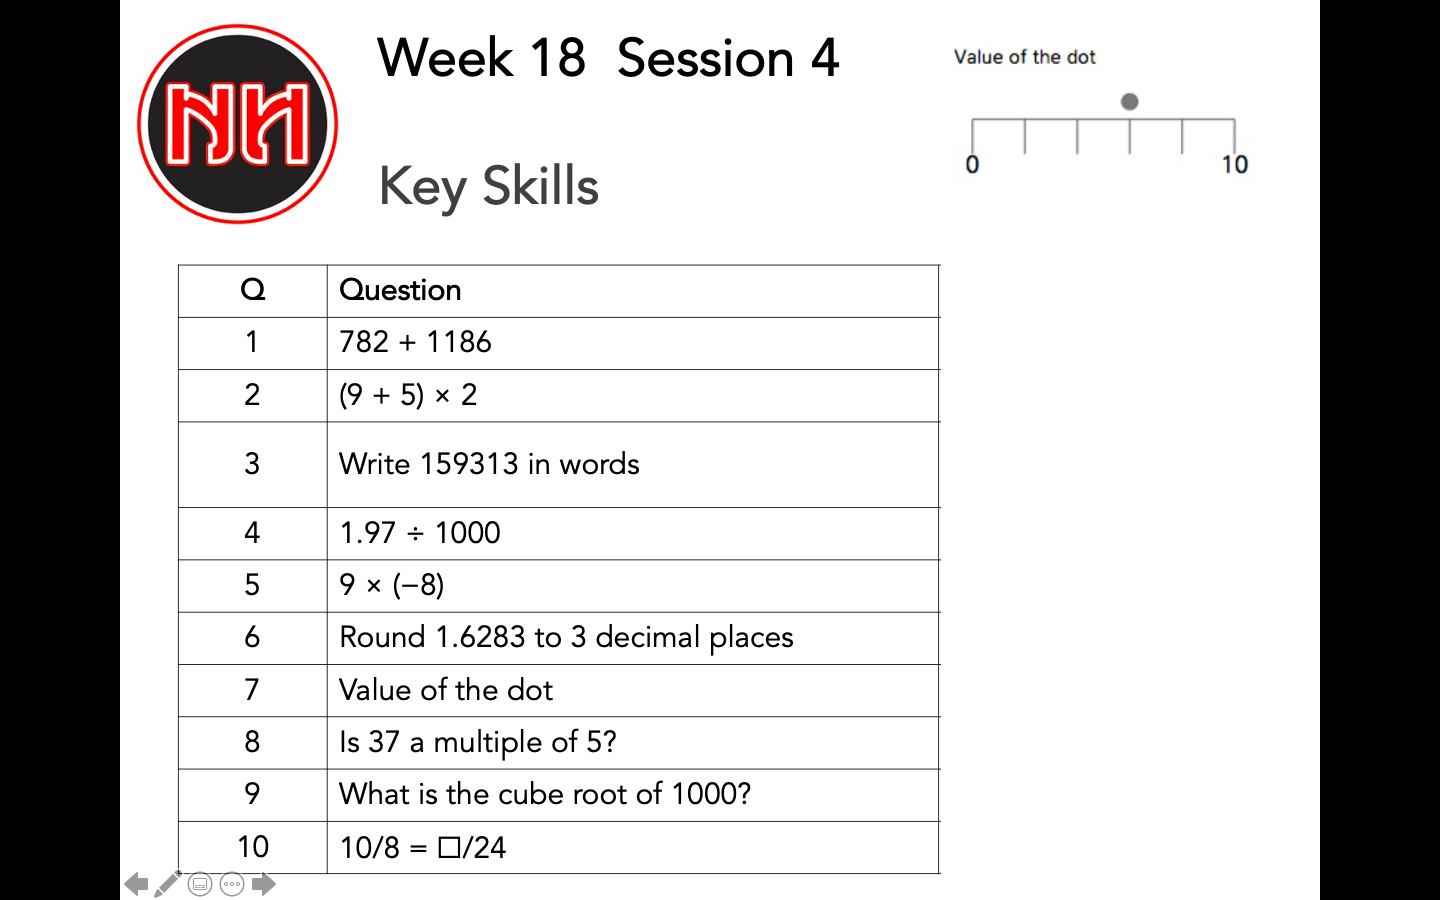
Task: Advance to next slide arrow
Action: [x=264, y=884]
